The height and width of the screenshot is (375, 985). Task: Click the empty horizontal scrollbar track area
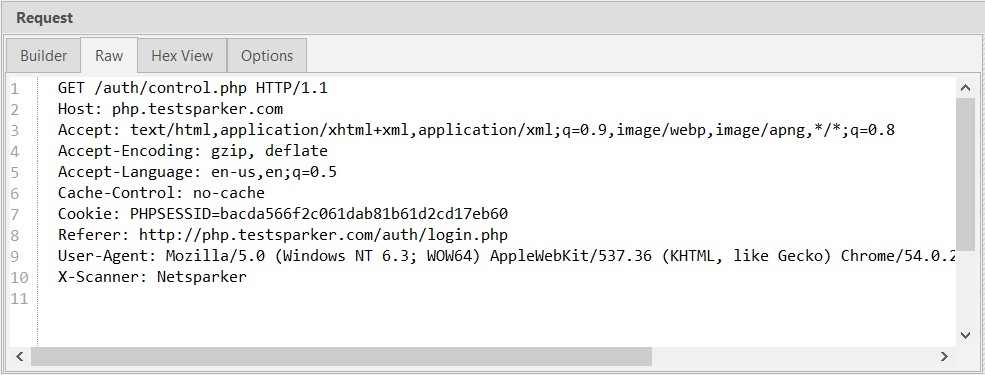793,357
